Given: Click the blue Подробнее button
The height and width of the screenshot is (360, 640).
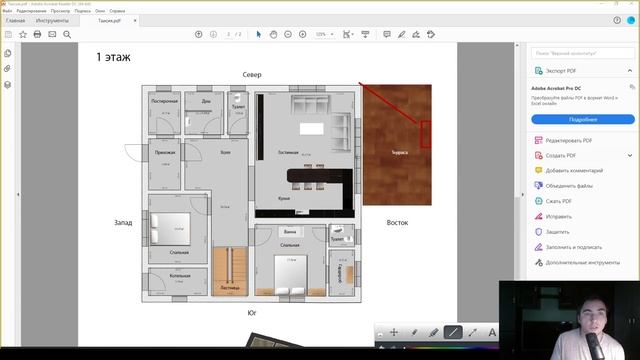Looking at the screenshot, I should (583, 119).
